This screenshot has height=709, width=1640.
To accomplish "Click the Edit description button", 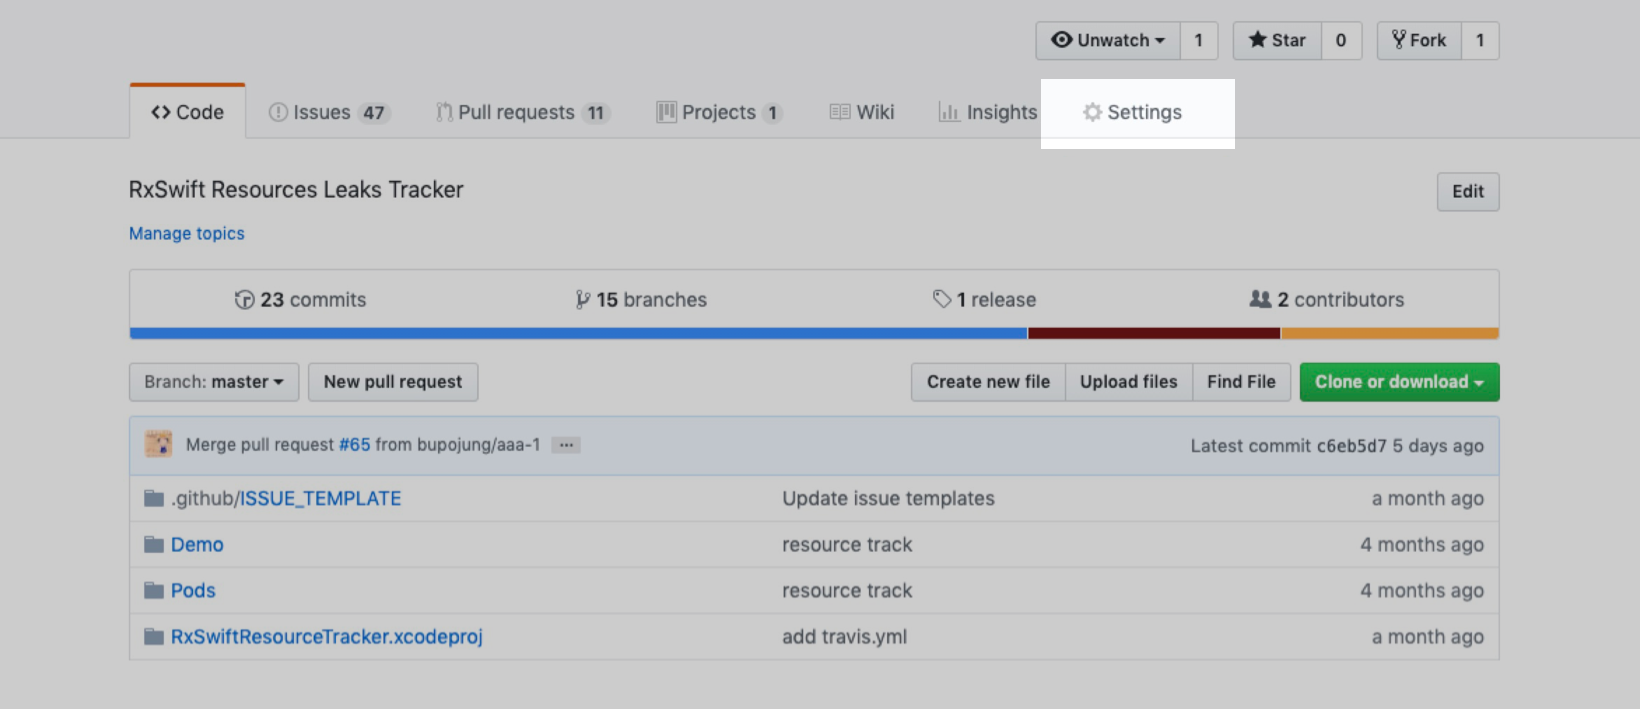I will point(1468,192).
